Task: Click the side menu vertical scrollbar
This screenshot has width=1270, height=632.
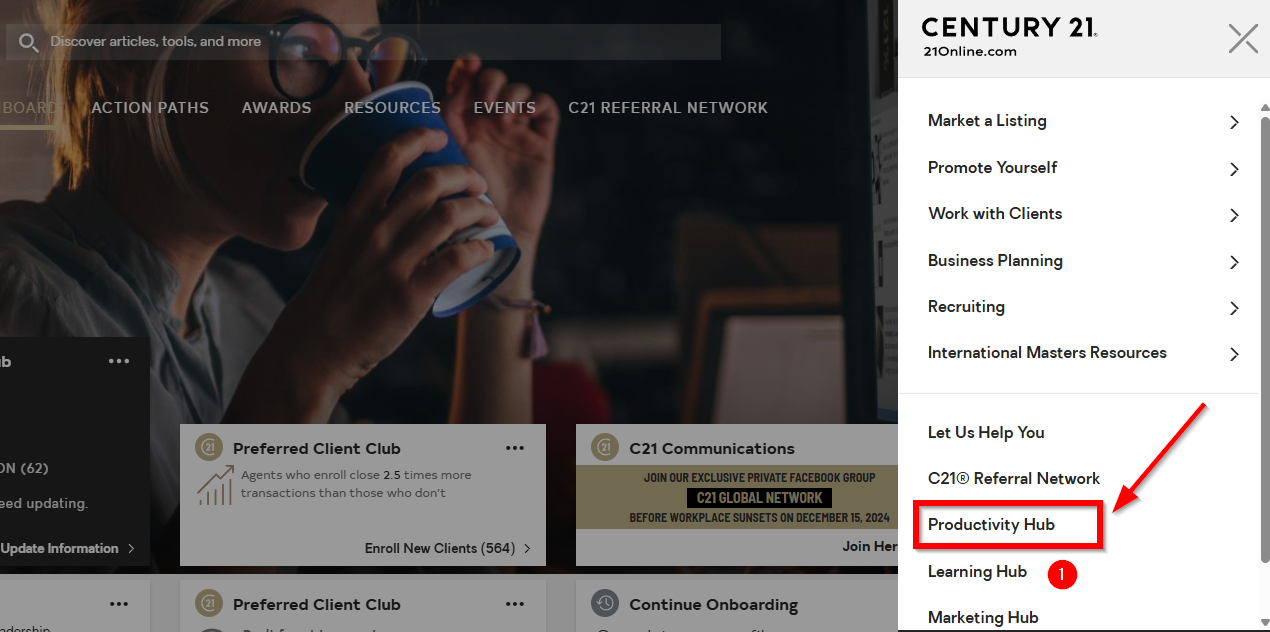Action: tap(1264, 330)
